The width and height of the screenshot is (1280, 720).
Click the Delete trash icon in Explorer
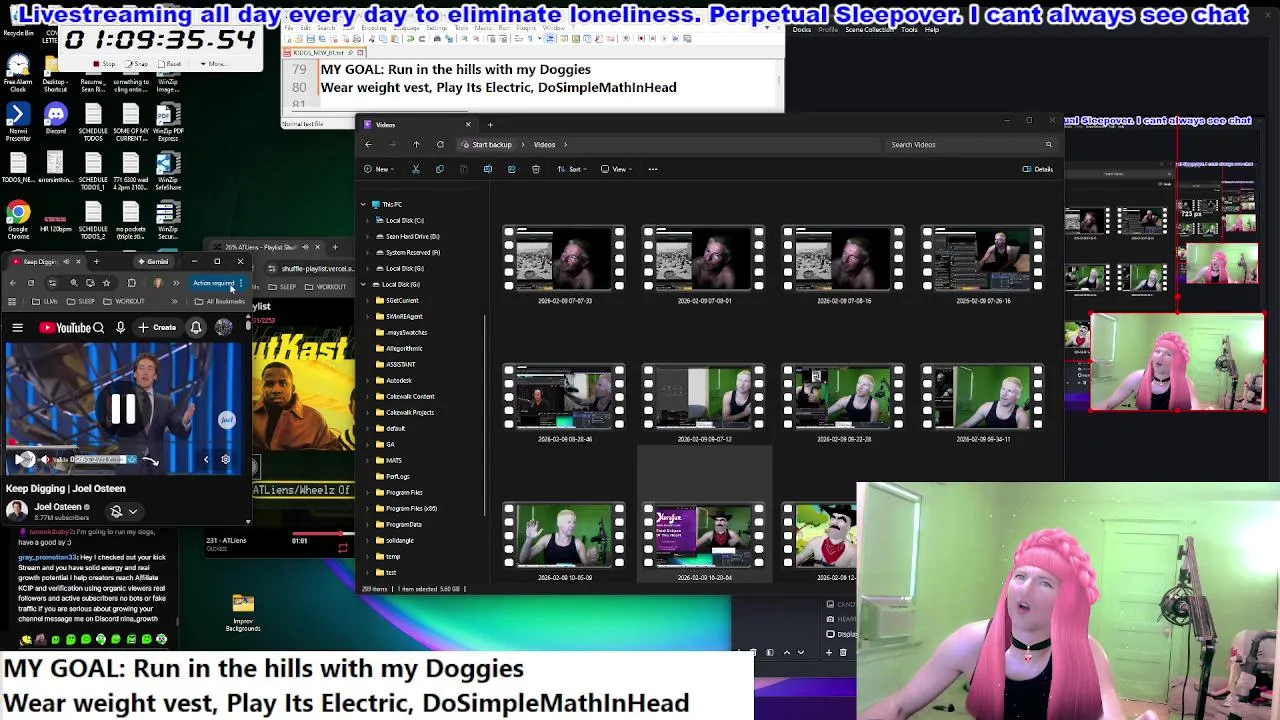point(536,169)
